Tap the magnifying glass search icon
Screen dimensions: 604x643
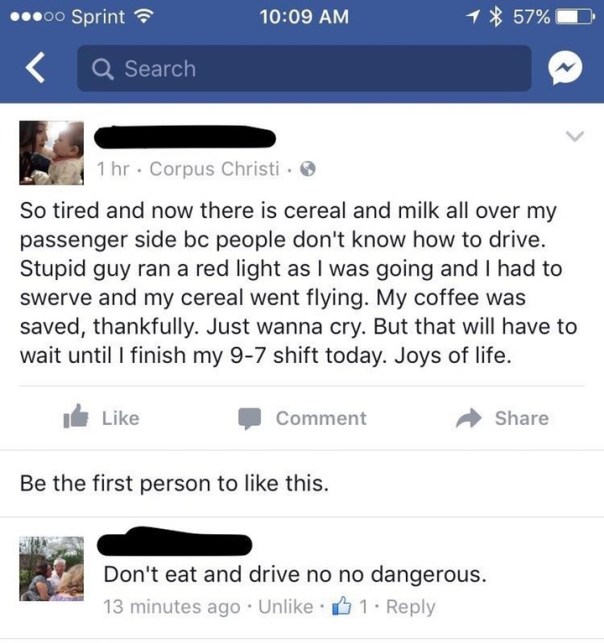103,68
